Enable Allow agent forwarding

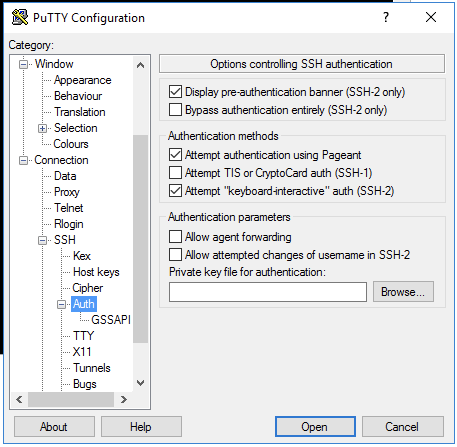point(175,237)
